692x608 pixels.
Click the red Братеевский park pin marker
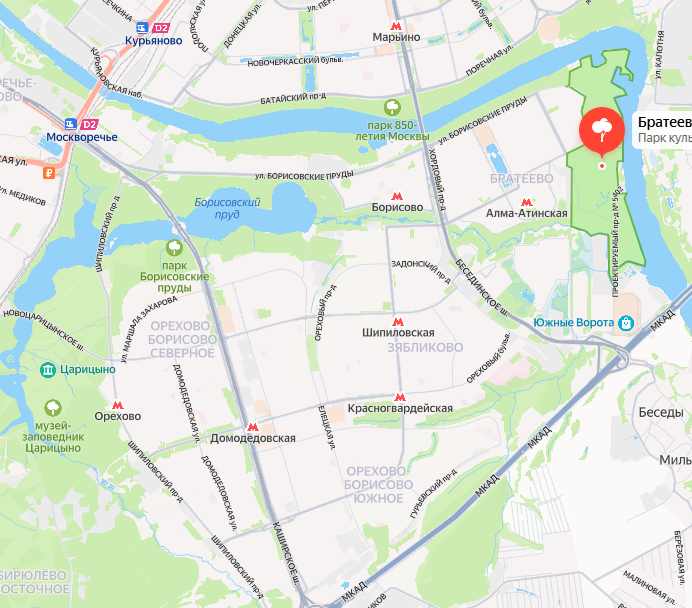[x=602, y=129]
